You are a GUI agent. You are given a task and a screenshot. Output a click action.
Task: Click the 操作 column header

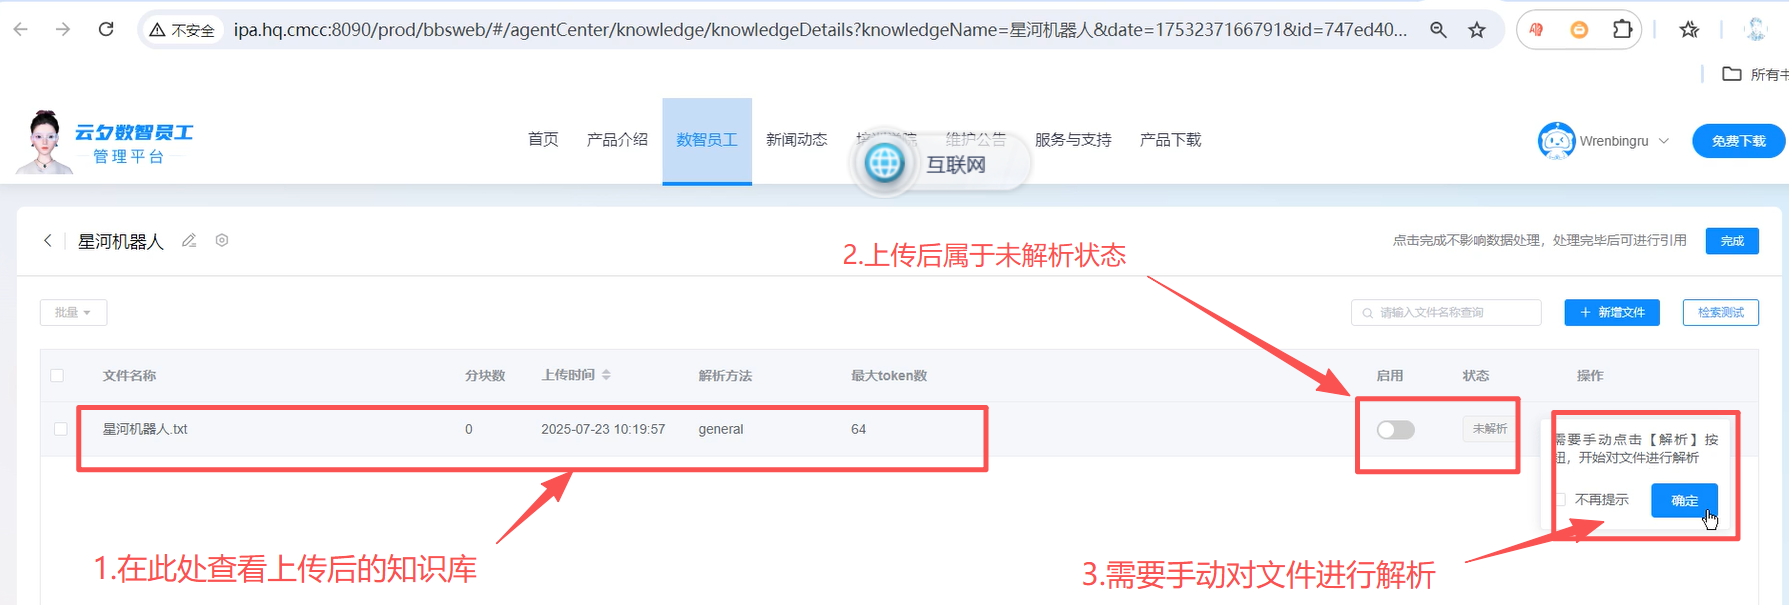pyautogui.click(x=1590, y=376)
